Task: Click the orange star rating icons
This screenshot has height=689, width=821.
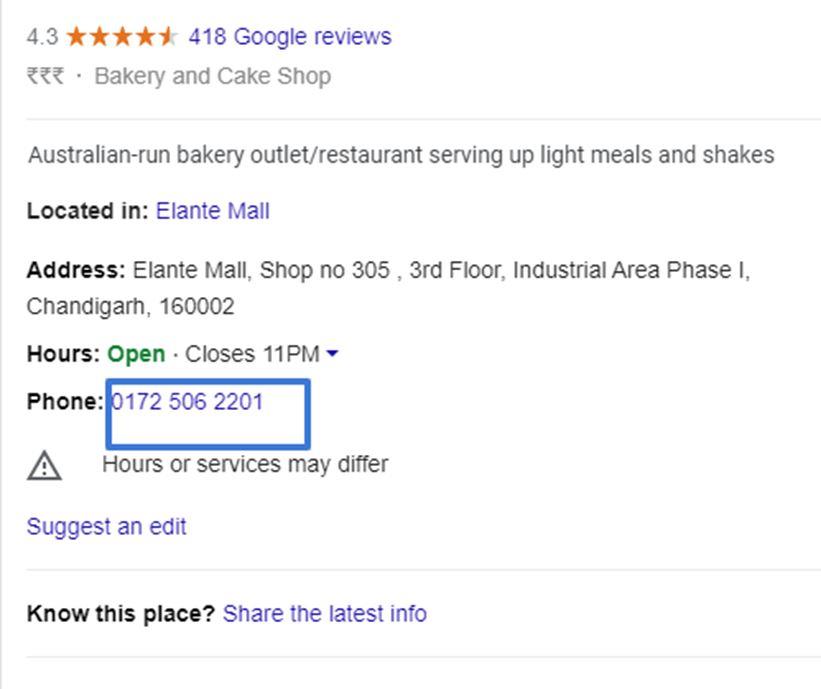Action: click(x=122, y=37)
